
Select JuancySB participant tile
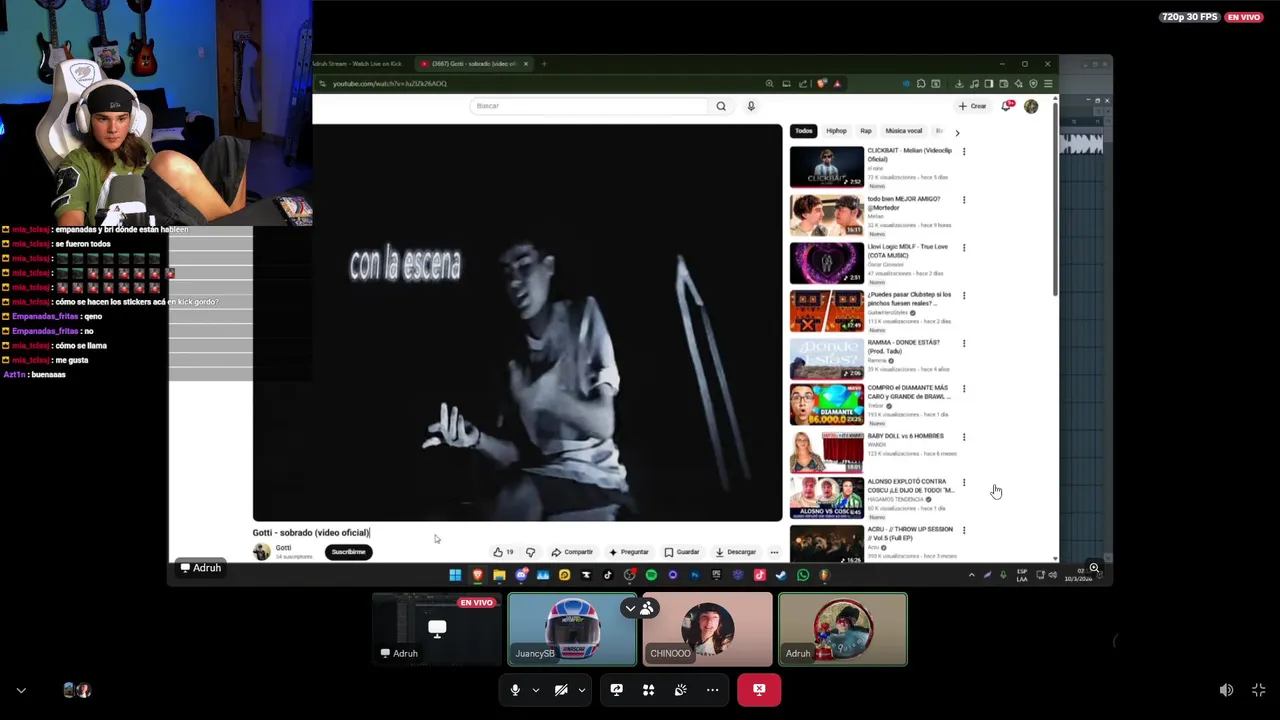click(x=572, y=629)
